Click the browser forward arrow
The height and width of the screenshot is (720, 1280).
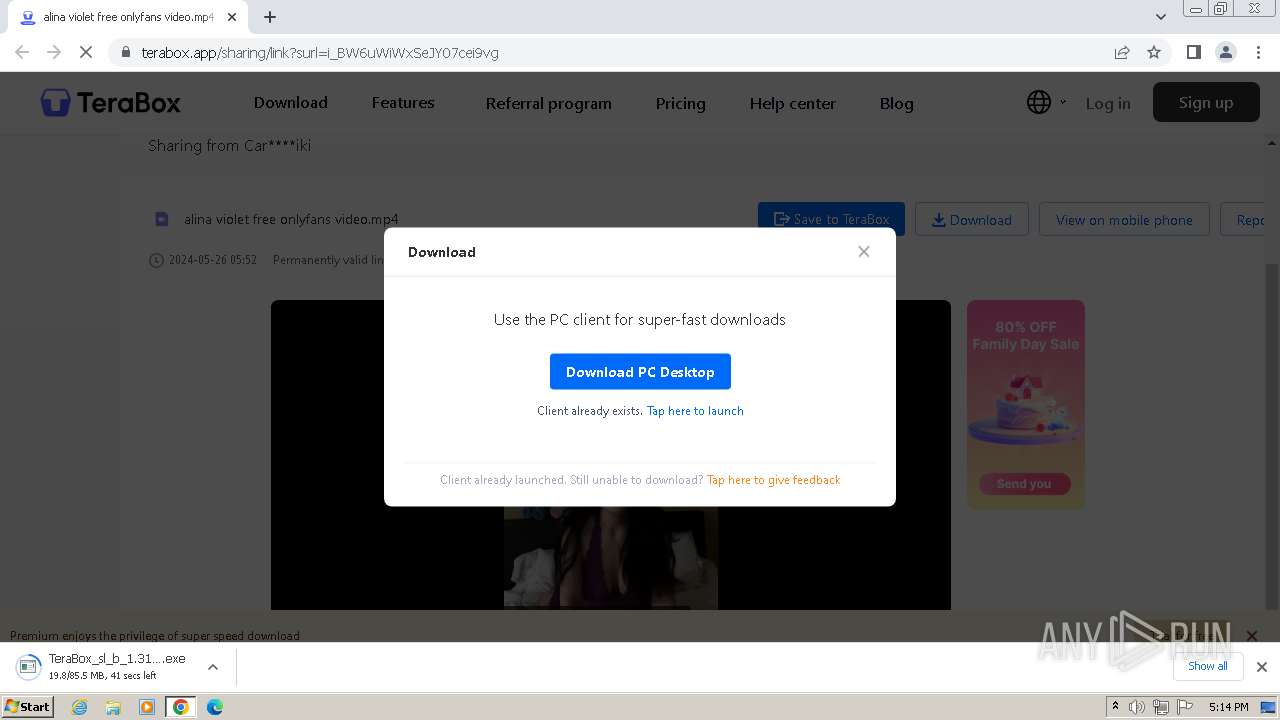click(54, 52)
